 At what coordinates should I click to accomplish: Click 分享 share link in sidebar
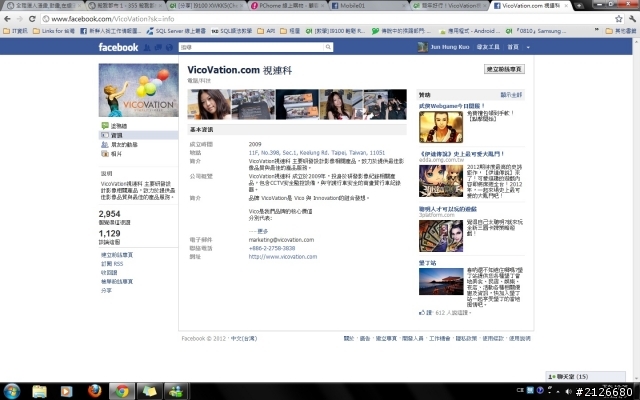click(107, 291)
